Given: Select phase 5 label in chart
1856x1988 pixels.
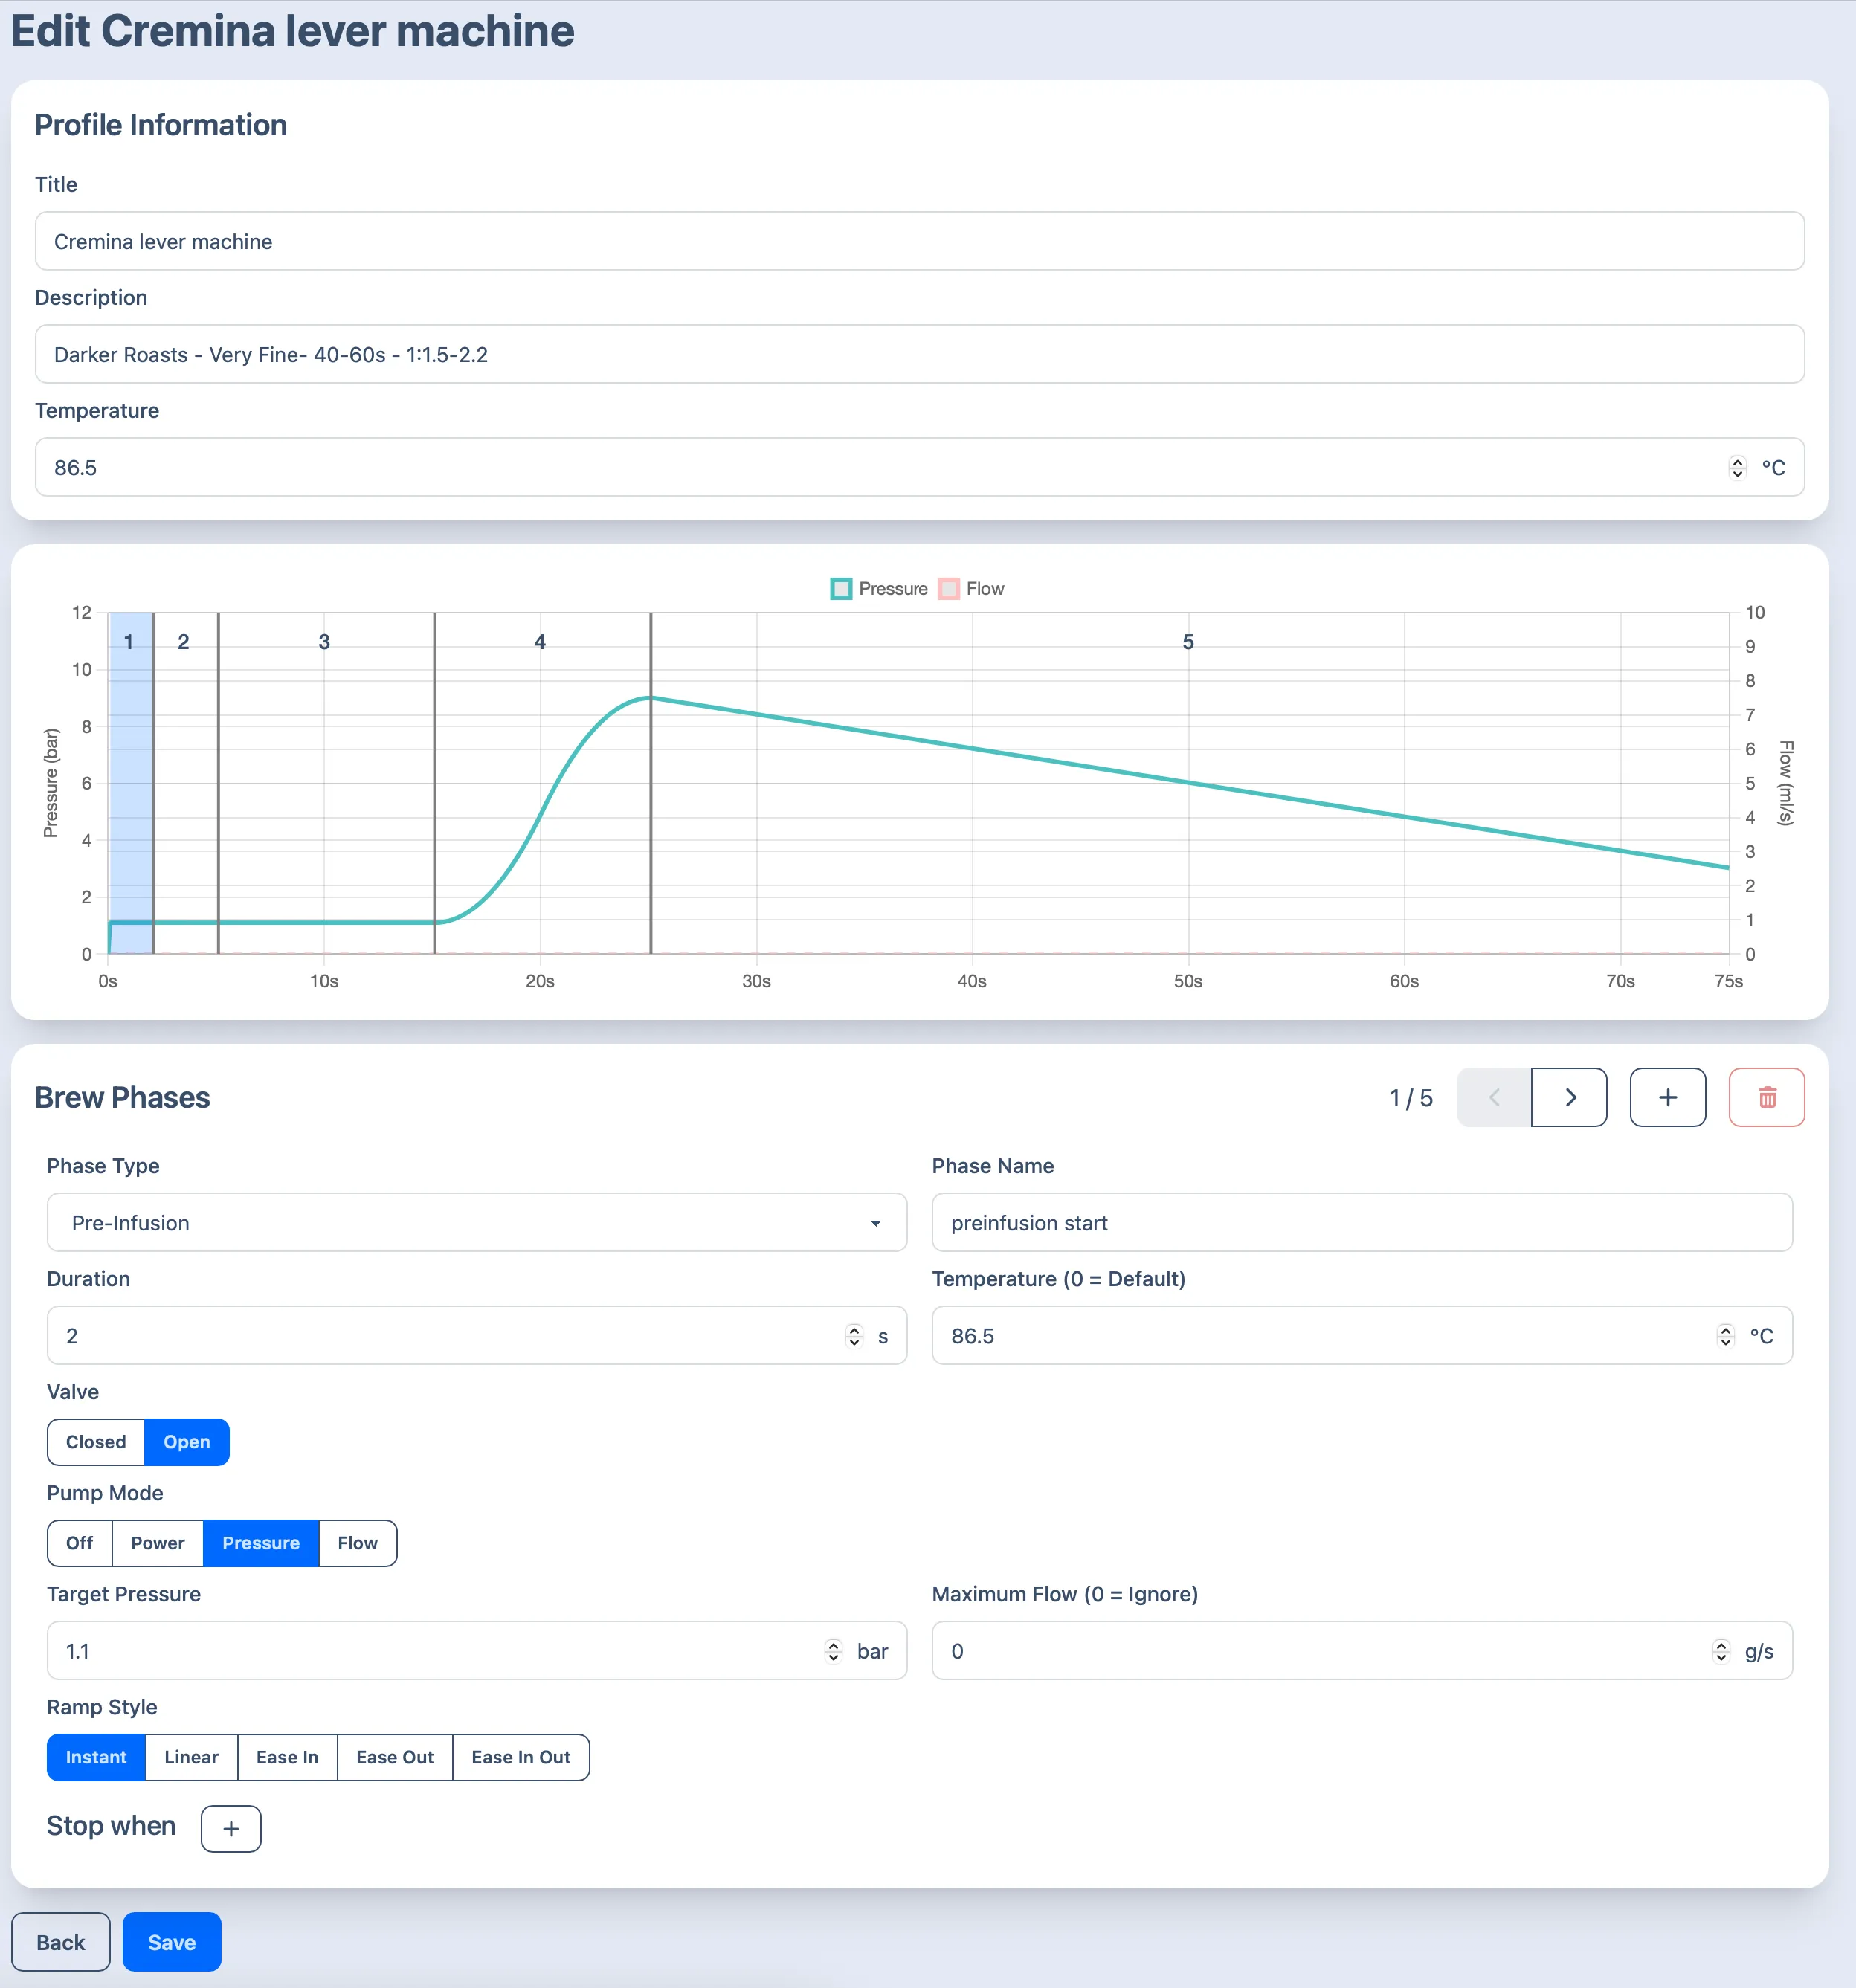Looking at the screenshot, I should [1188, 642].
